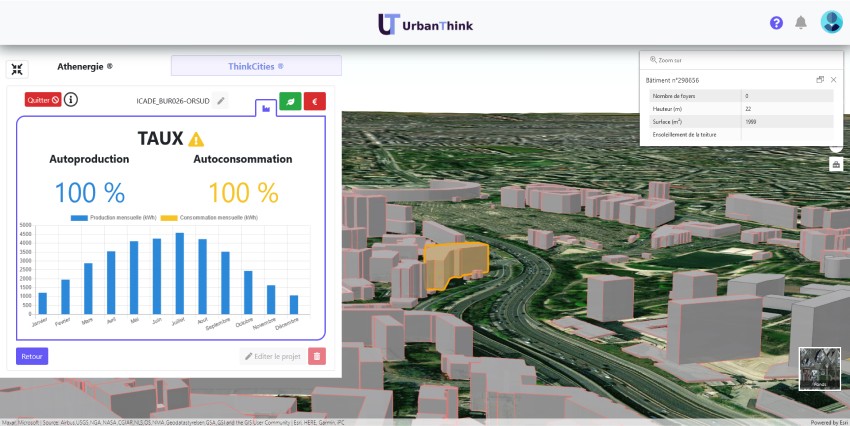Click the Zoom sur action
850x426 pixels.
[x=666, y=60]
